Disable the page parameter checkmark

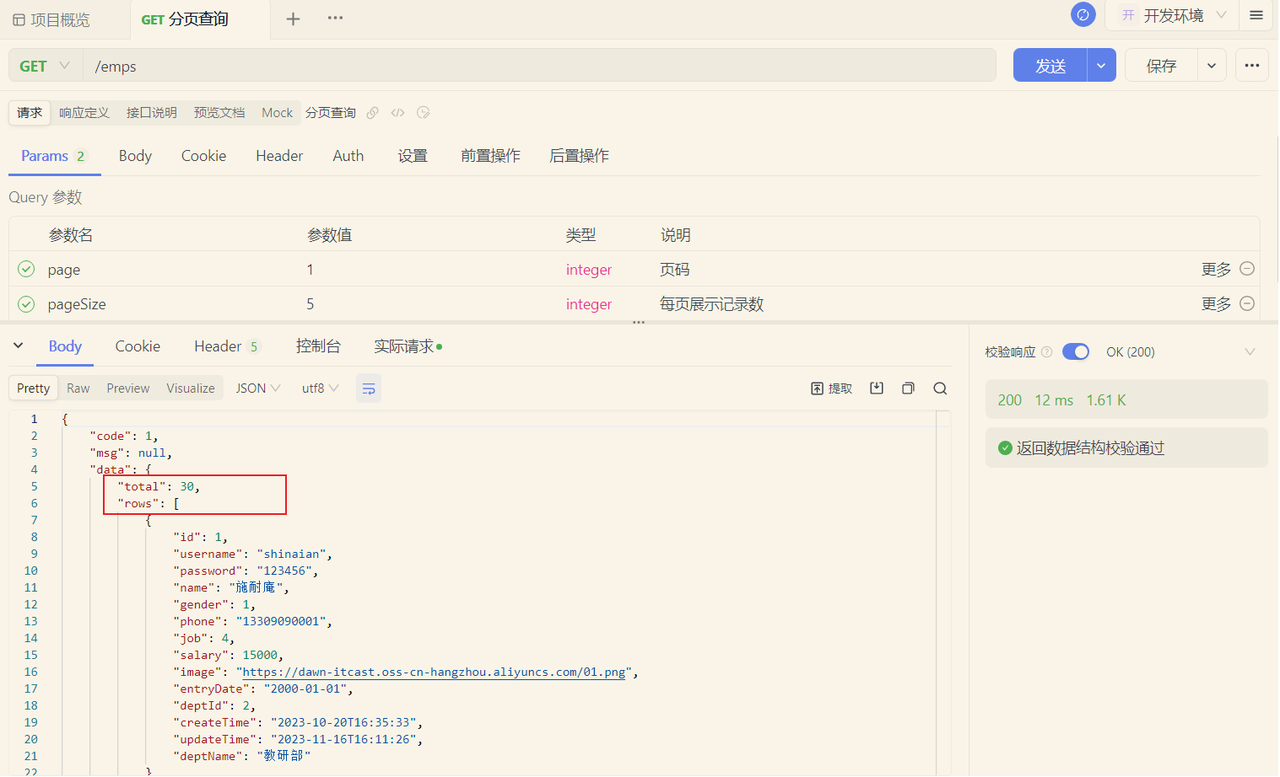[26, 269]
